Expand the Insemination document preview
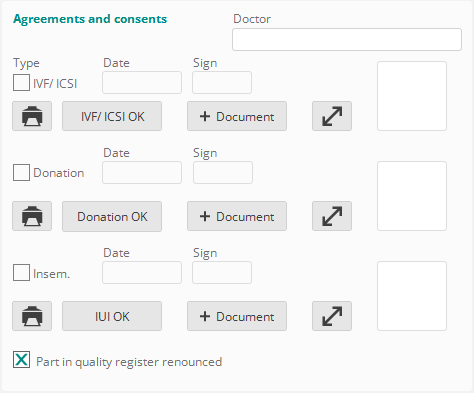The width and height of the screenshot is (474, 393). [x=332, y=316]
